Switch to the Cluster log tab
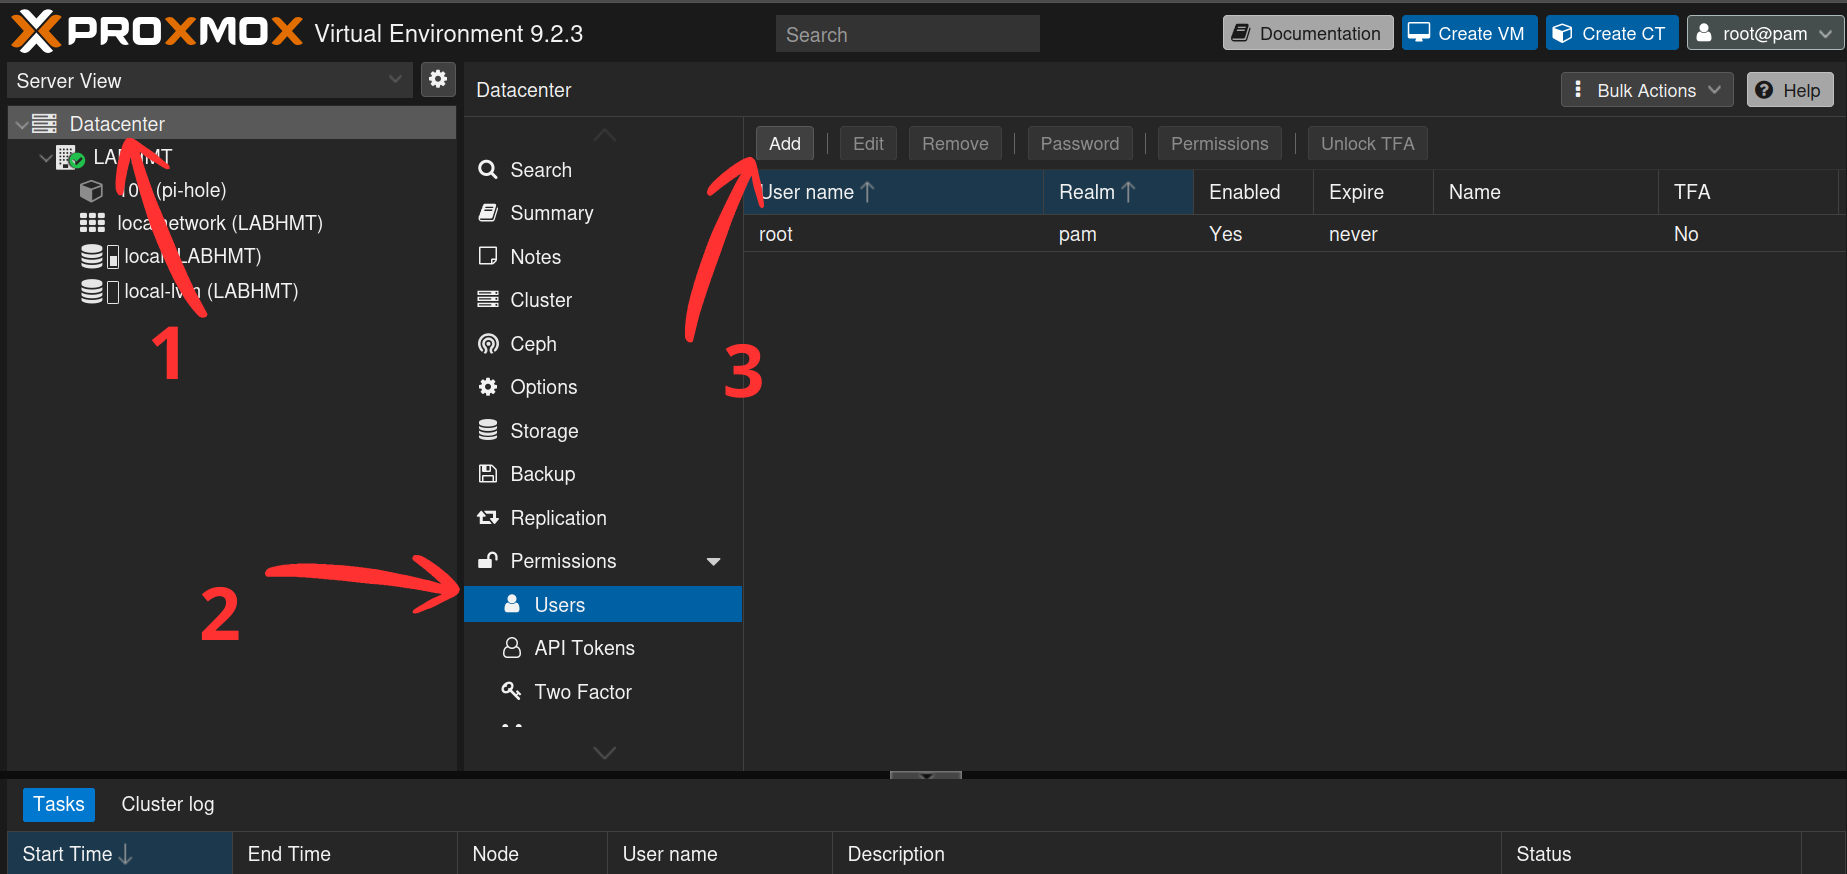The width and height of the screenshot is (1847, 874). click(168, 804)
